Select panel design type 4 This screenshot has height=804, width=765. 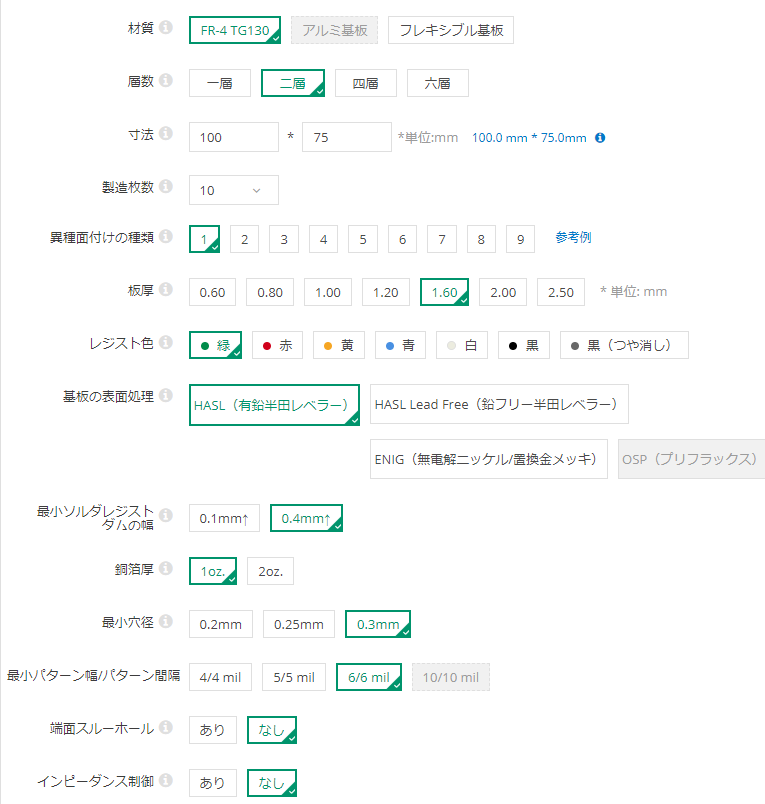(x=324, y=239)
